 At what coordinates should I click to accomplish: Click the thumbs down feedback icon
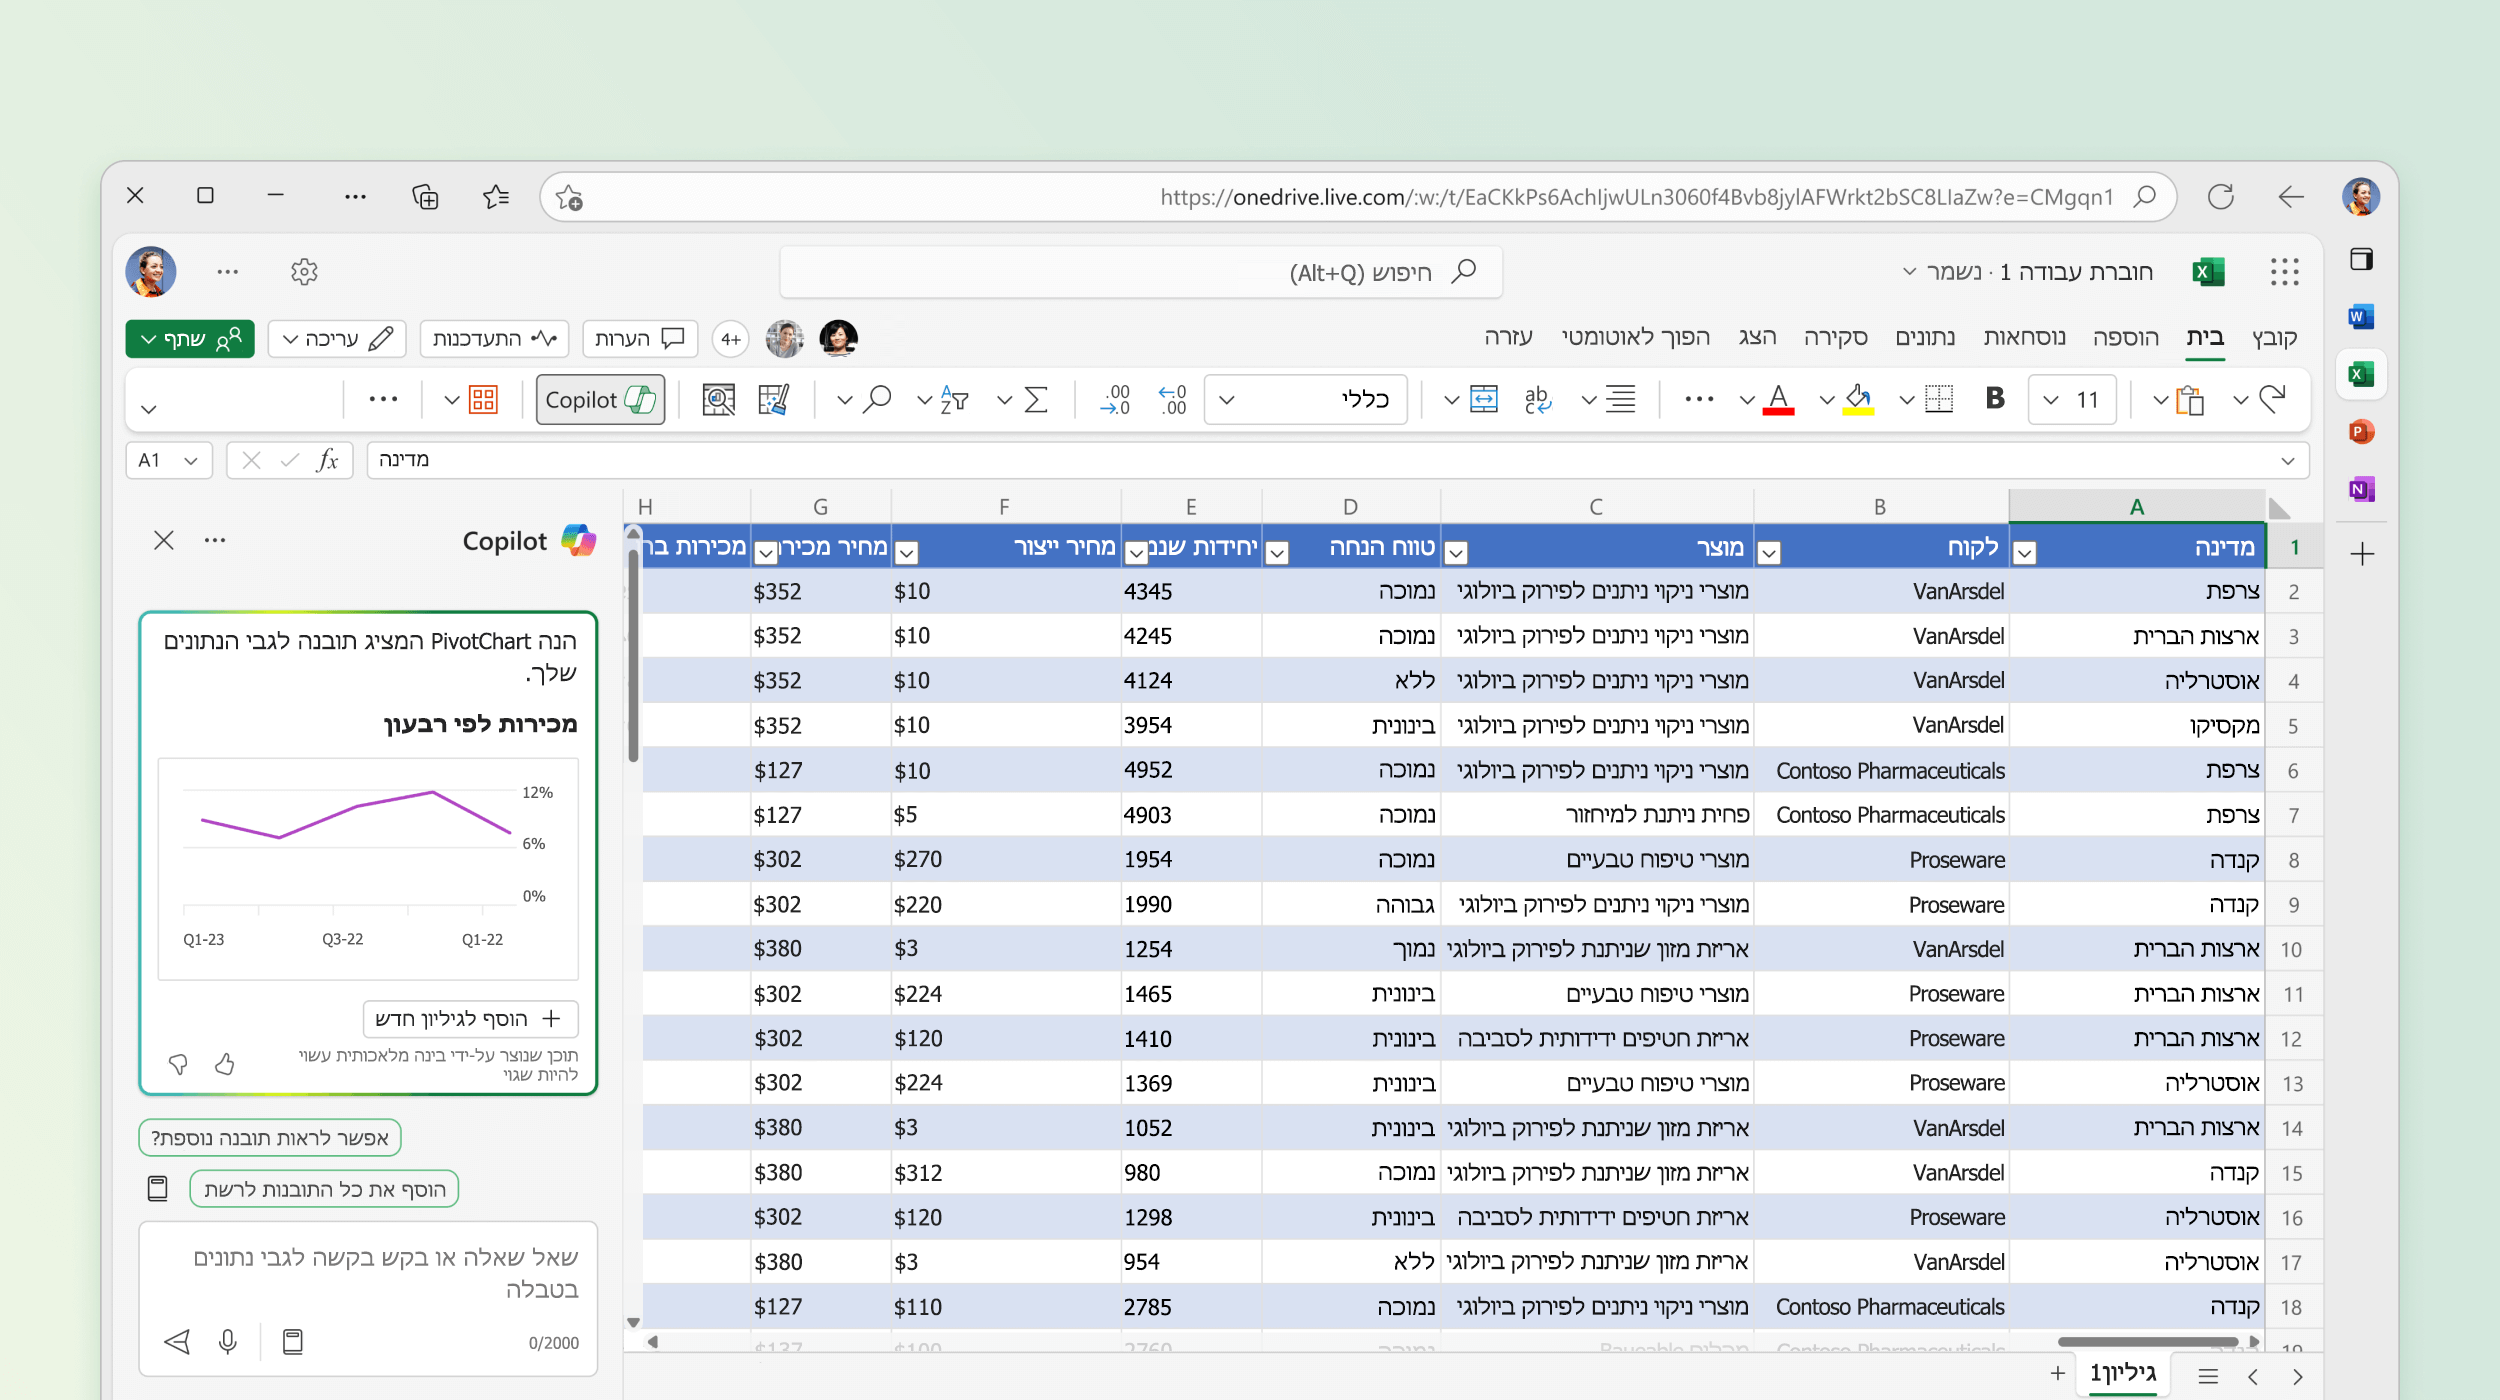point(178,1063)
